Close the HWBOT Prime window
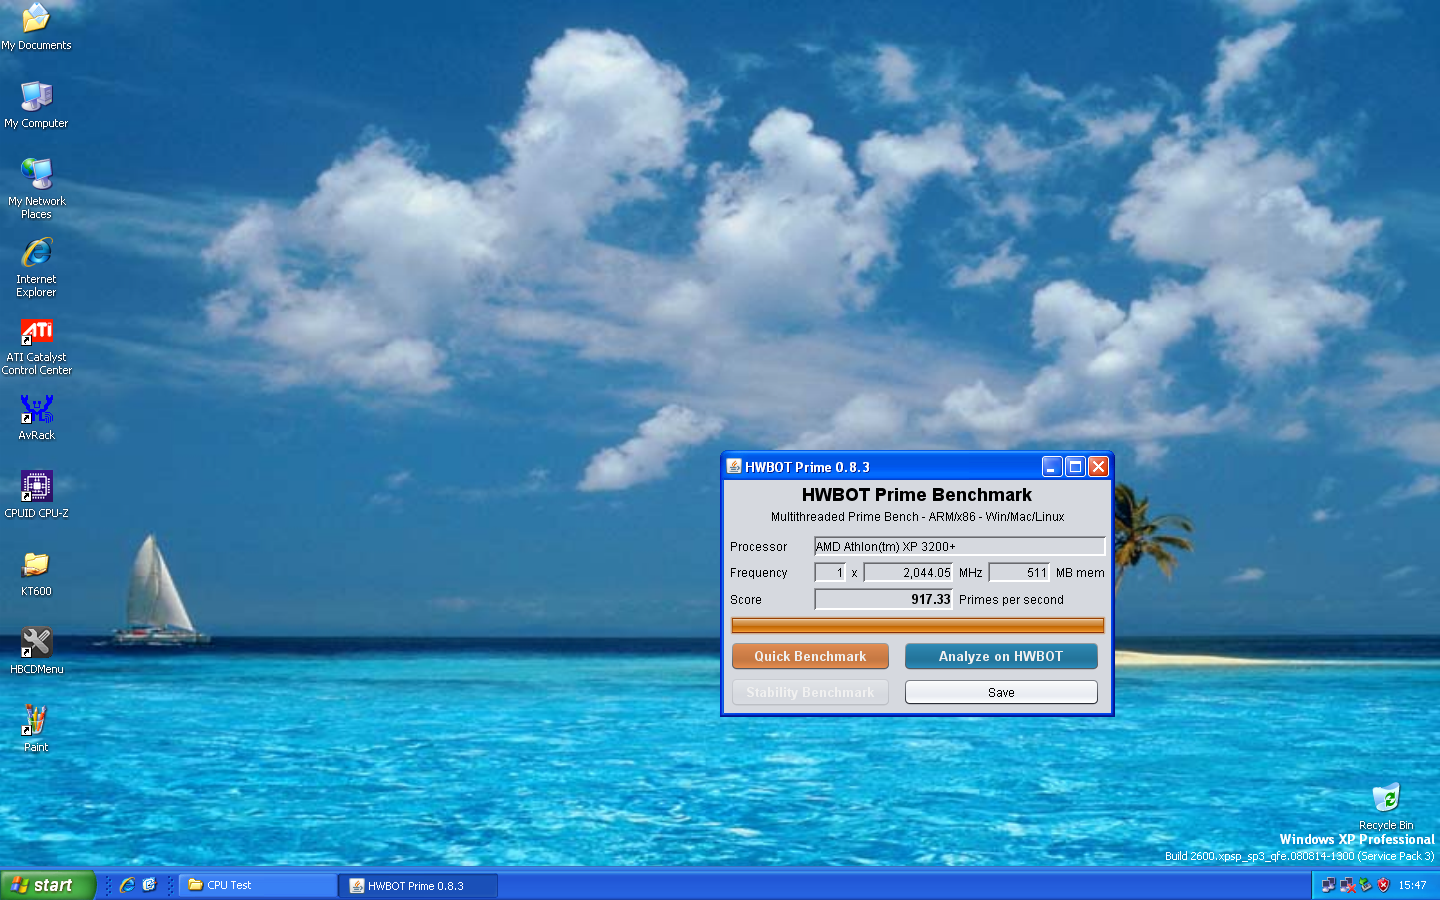Viewport: 1440px width, 900px height. pos(1098,467)
